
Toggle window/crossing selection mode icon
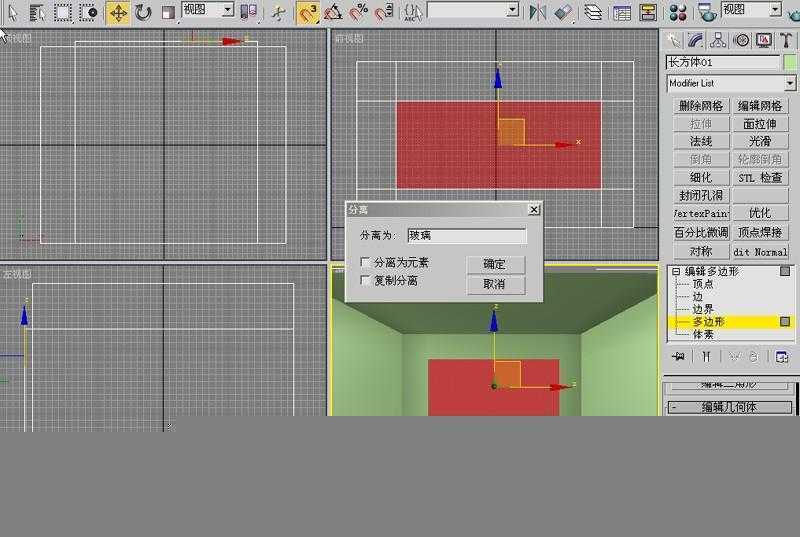pos(89,12)
